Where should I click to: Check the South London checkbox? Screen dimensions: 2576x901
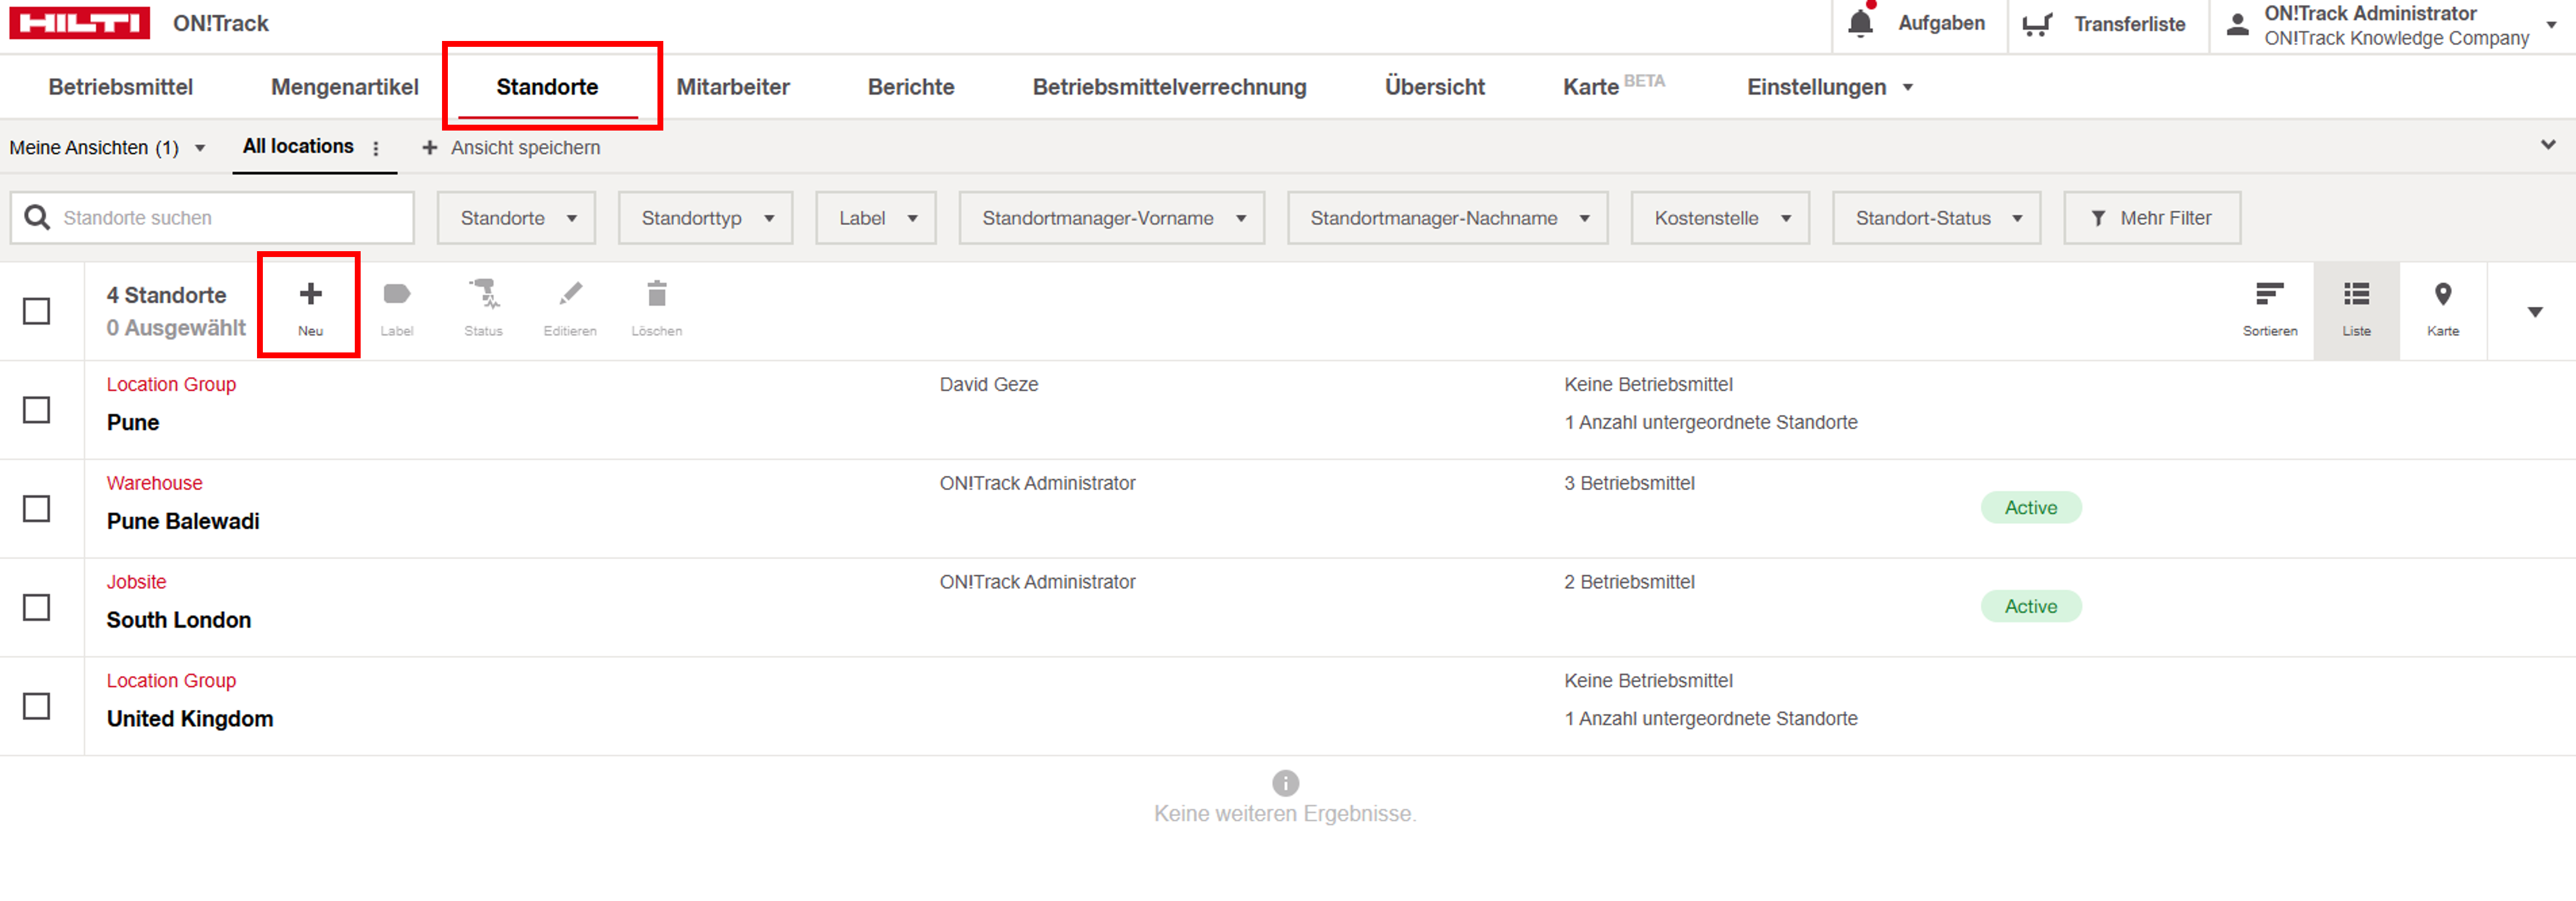coord(37,608)
